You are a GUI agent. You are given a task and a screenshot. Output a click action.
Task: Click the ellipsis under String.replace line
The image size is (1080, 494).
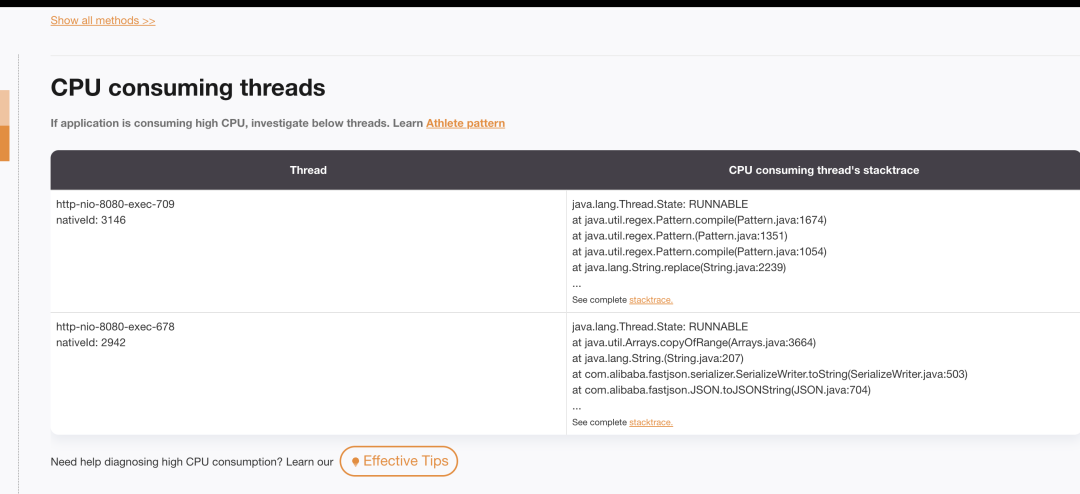577,285
